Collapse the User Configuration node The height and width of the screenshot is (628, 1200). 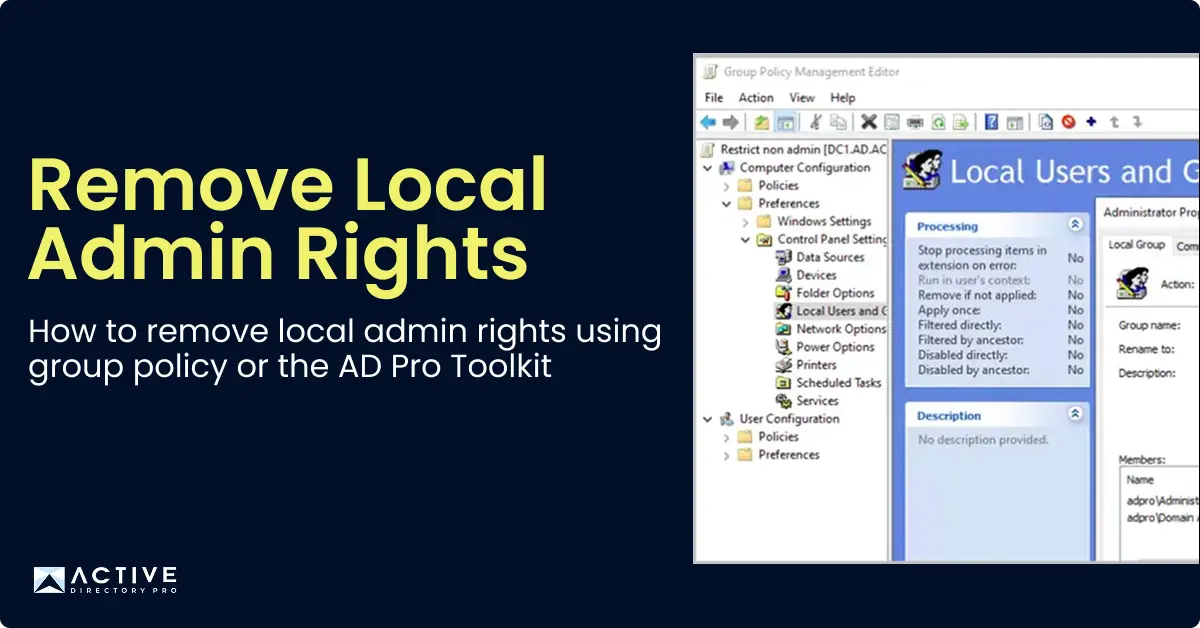coord(708,419)
